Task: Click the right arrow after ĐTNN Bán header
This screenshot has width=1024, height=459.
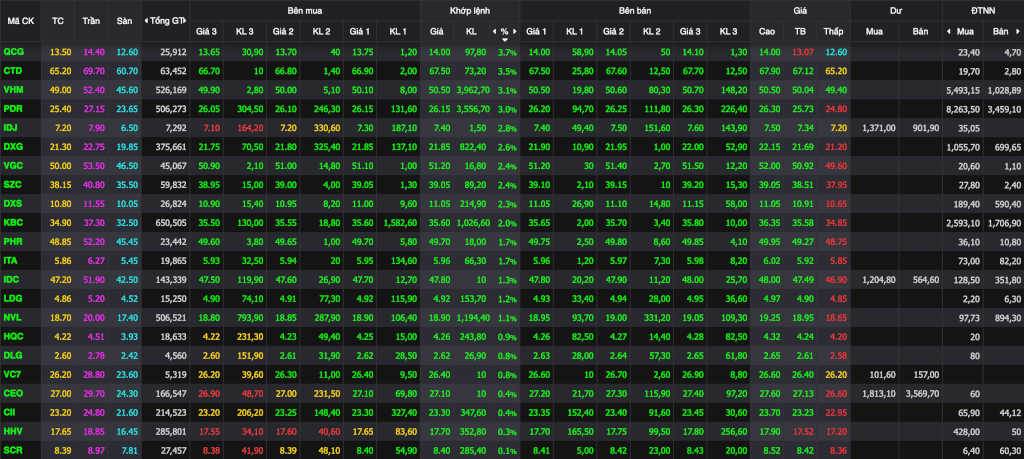Action: click(1018, 31)
